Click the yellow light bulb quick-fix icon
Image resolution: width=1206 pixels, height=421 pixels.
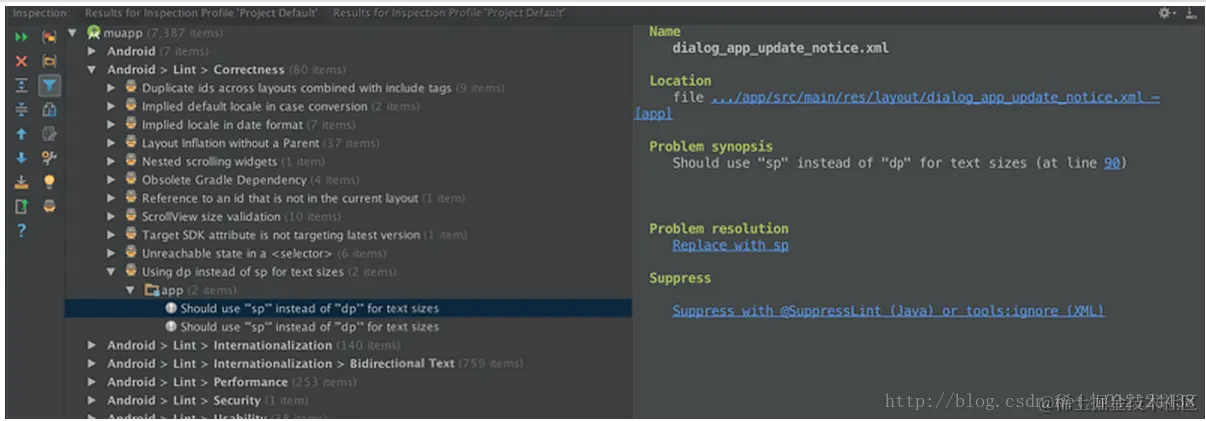49,182
